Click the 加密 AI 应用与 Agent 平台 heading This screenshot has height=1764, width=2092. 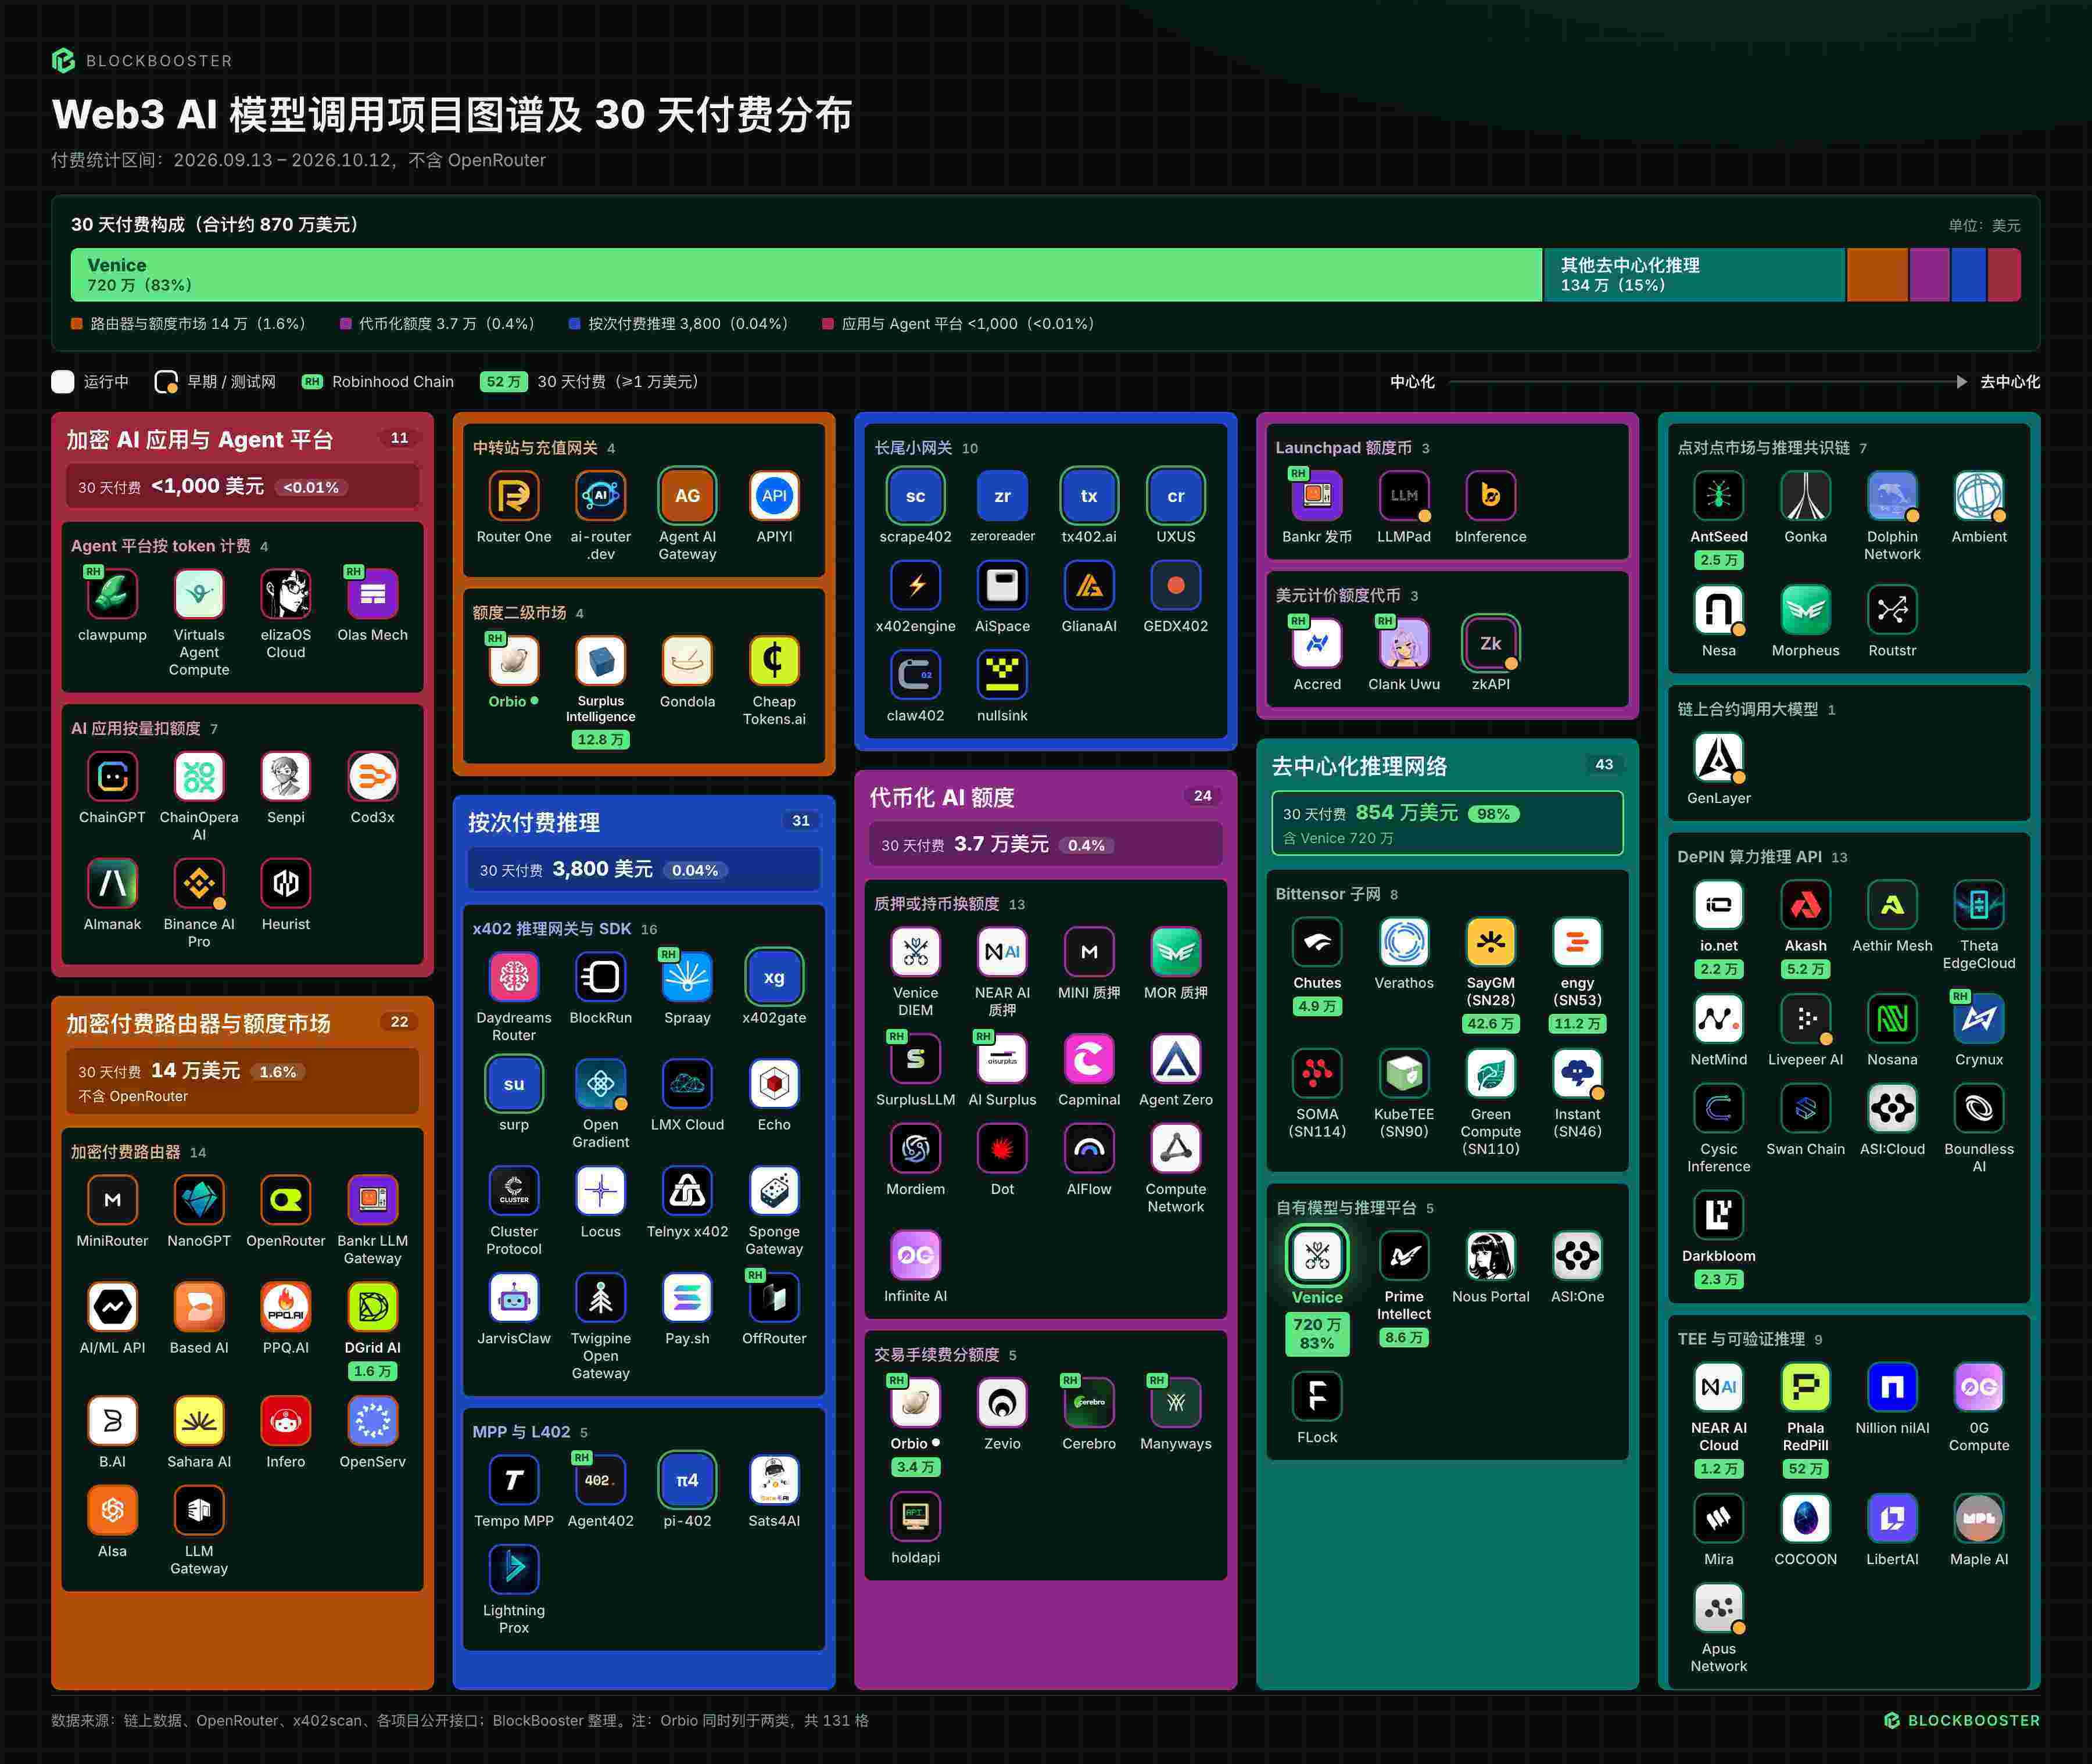coord(200,440)
